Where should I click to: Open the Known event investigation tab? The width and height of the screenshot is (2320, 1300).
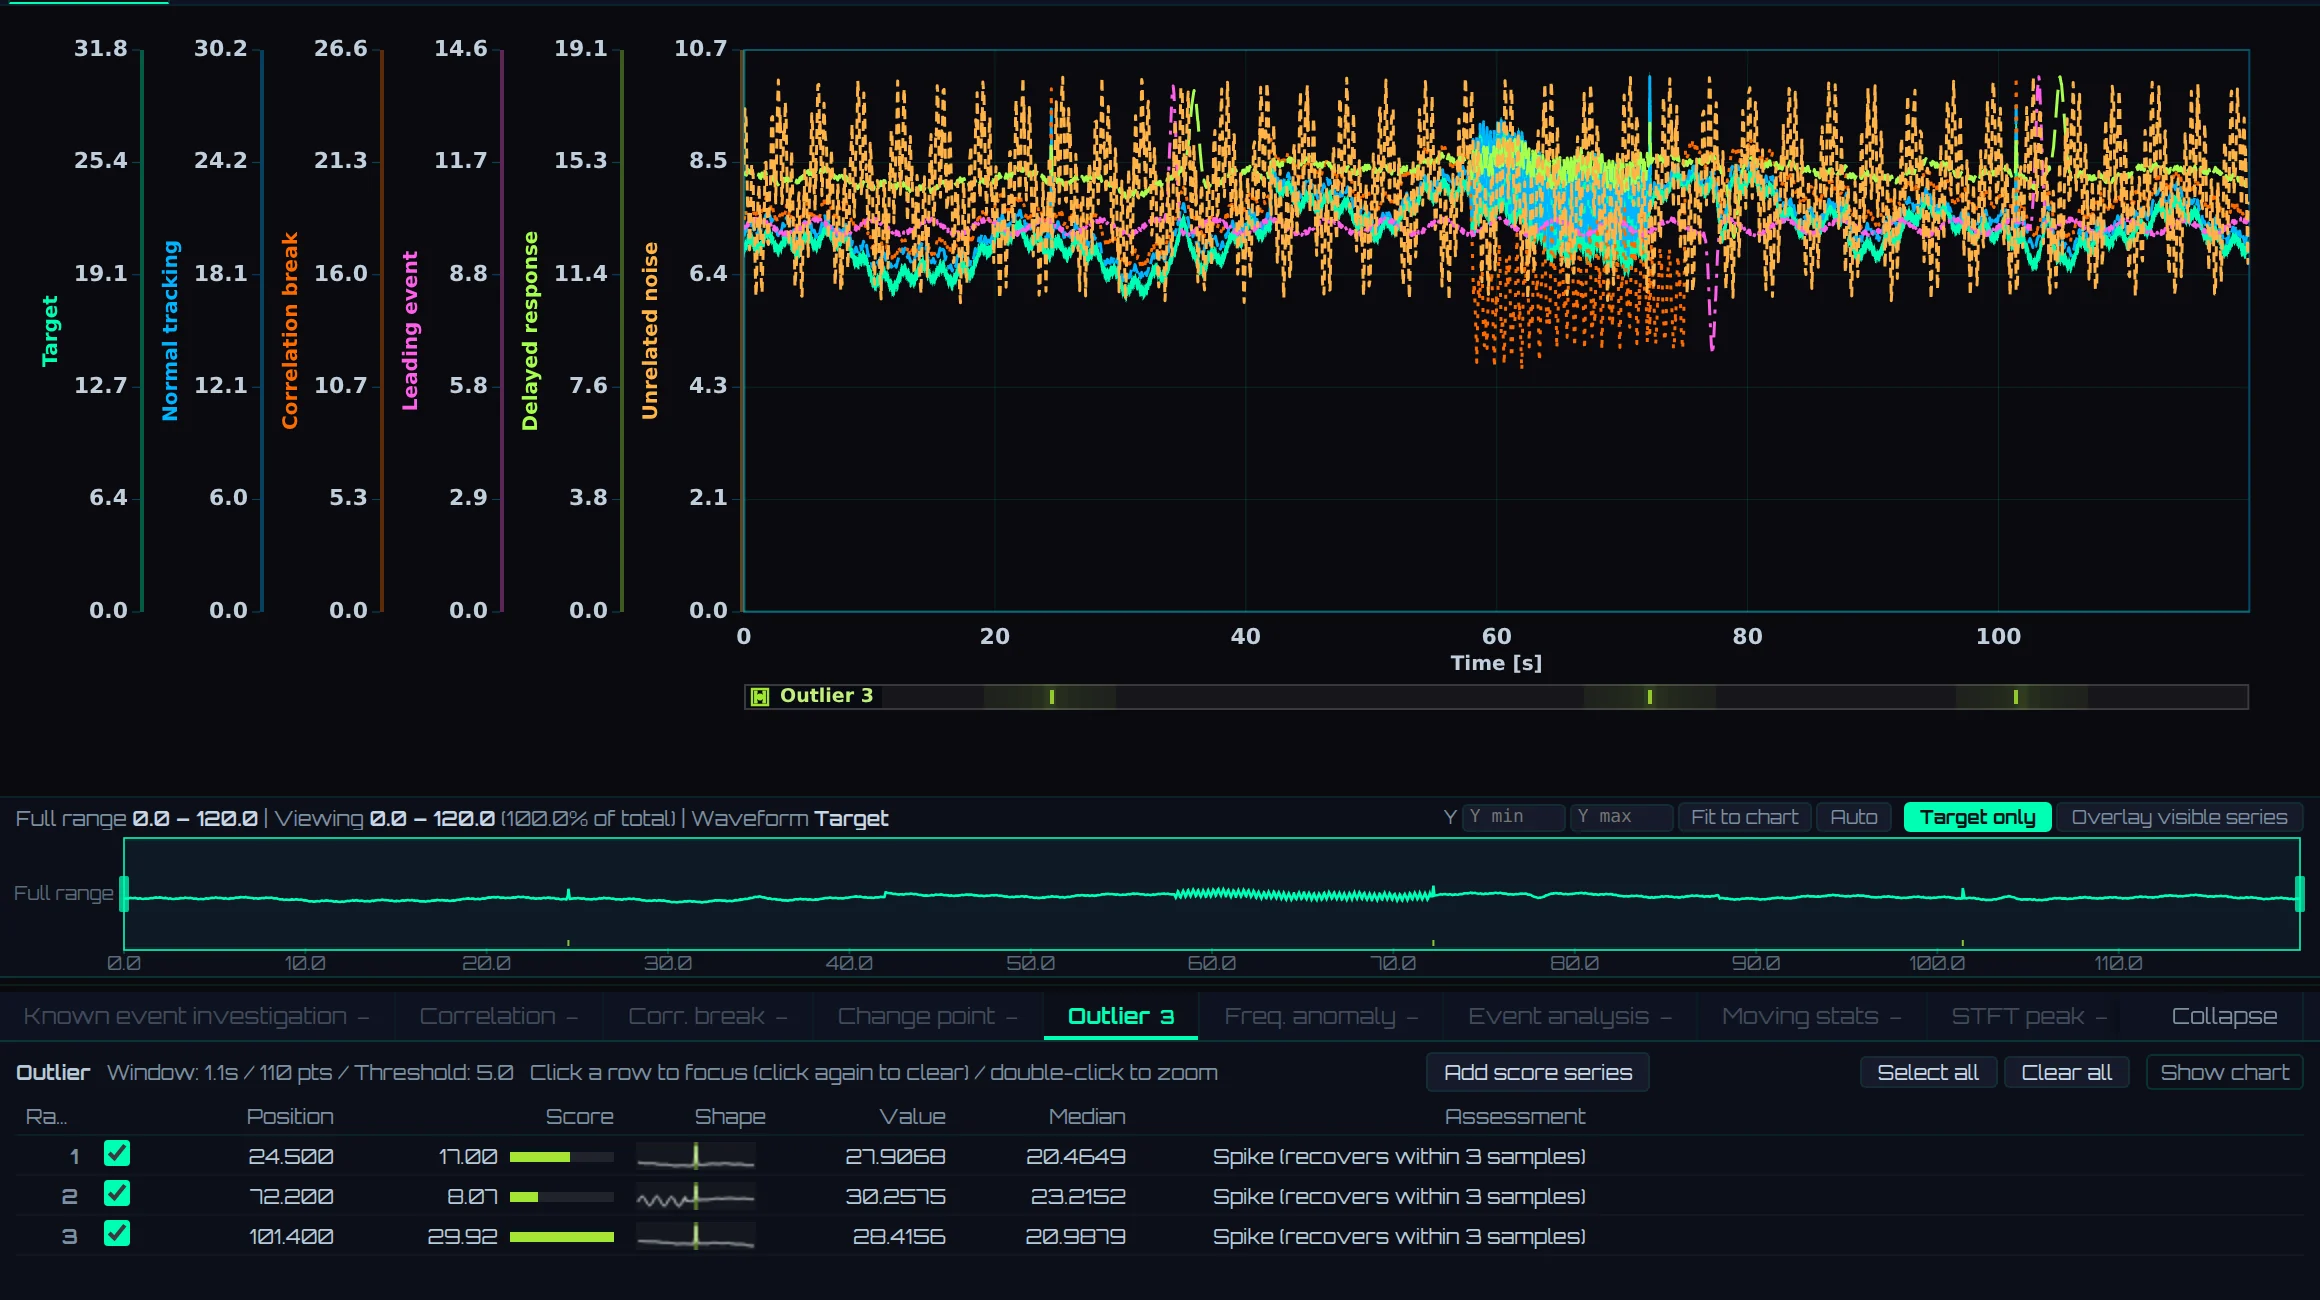click(196, 1016)
